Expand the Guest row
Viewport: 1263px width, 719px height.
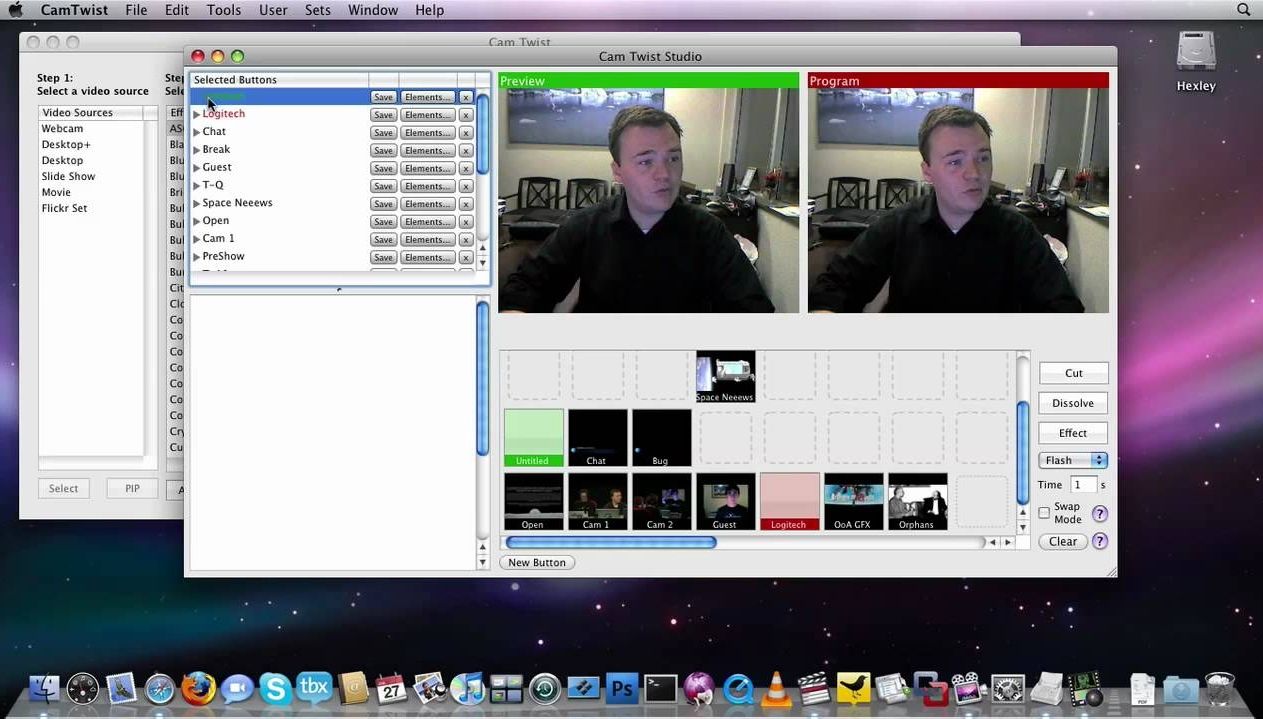tap(196, 168)
